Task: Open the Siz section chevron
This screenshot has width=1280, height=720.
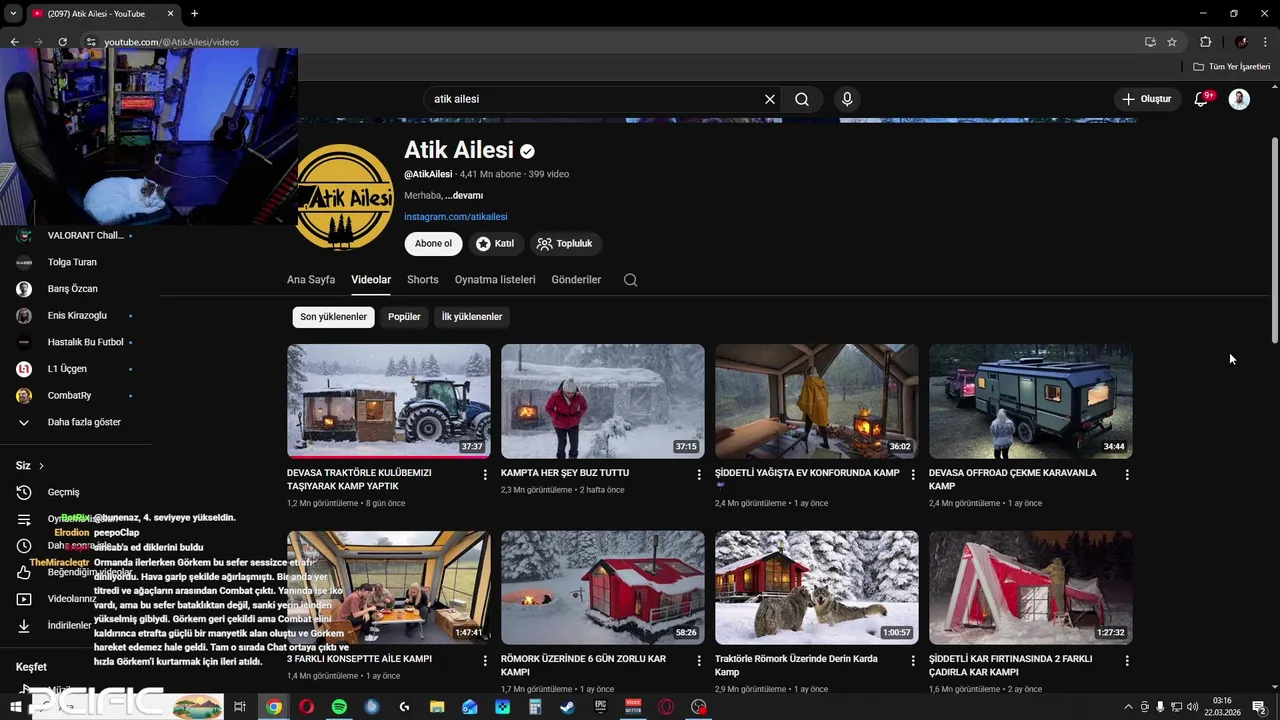Action: click(x=41, y=466)
